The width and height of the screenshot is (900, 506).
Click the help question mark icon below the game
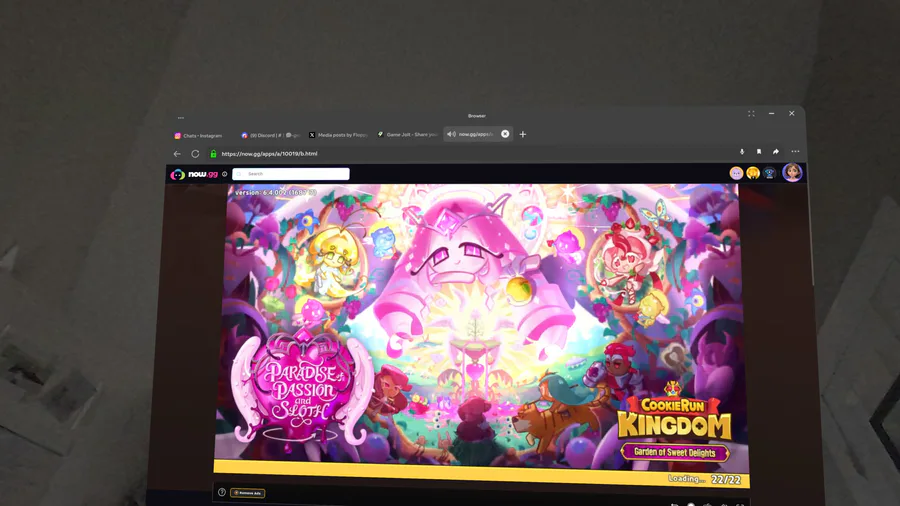pos(222,492)
